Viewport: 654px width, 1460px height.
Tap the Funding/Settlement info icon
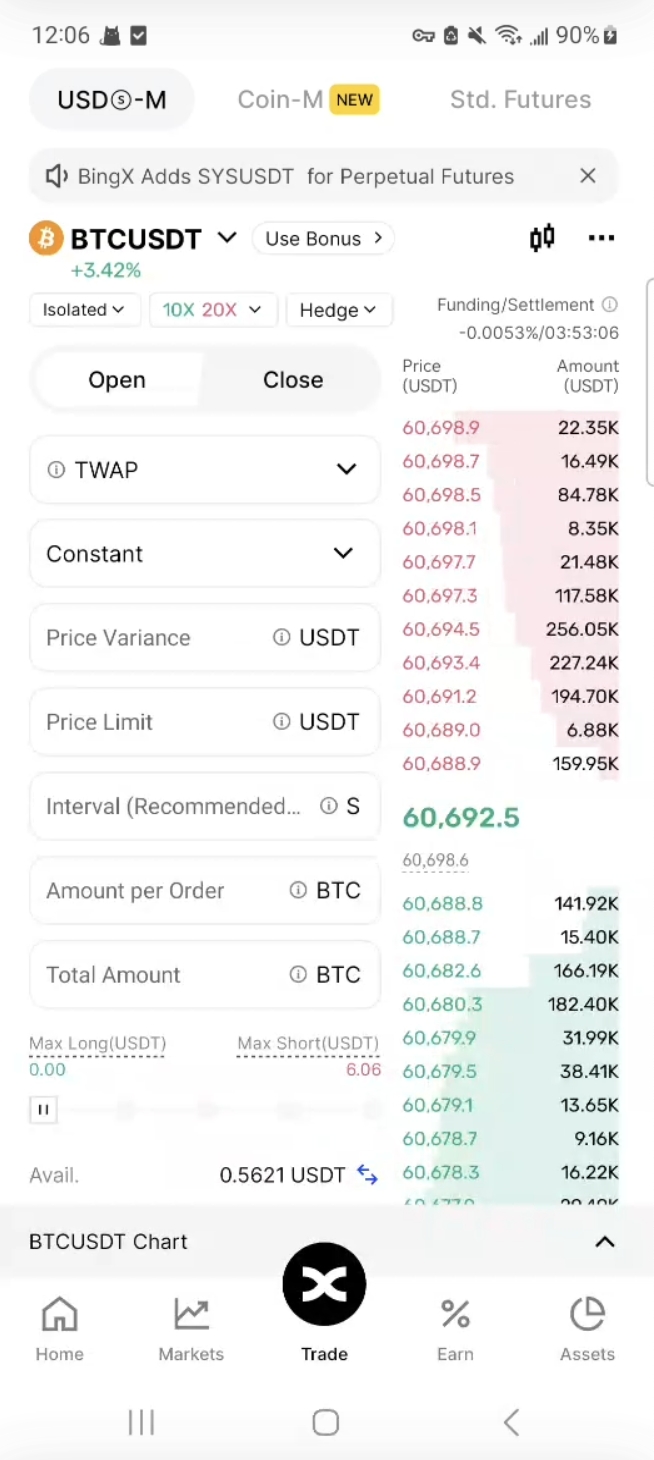(x=609, y=305)
